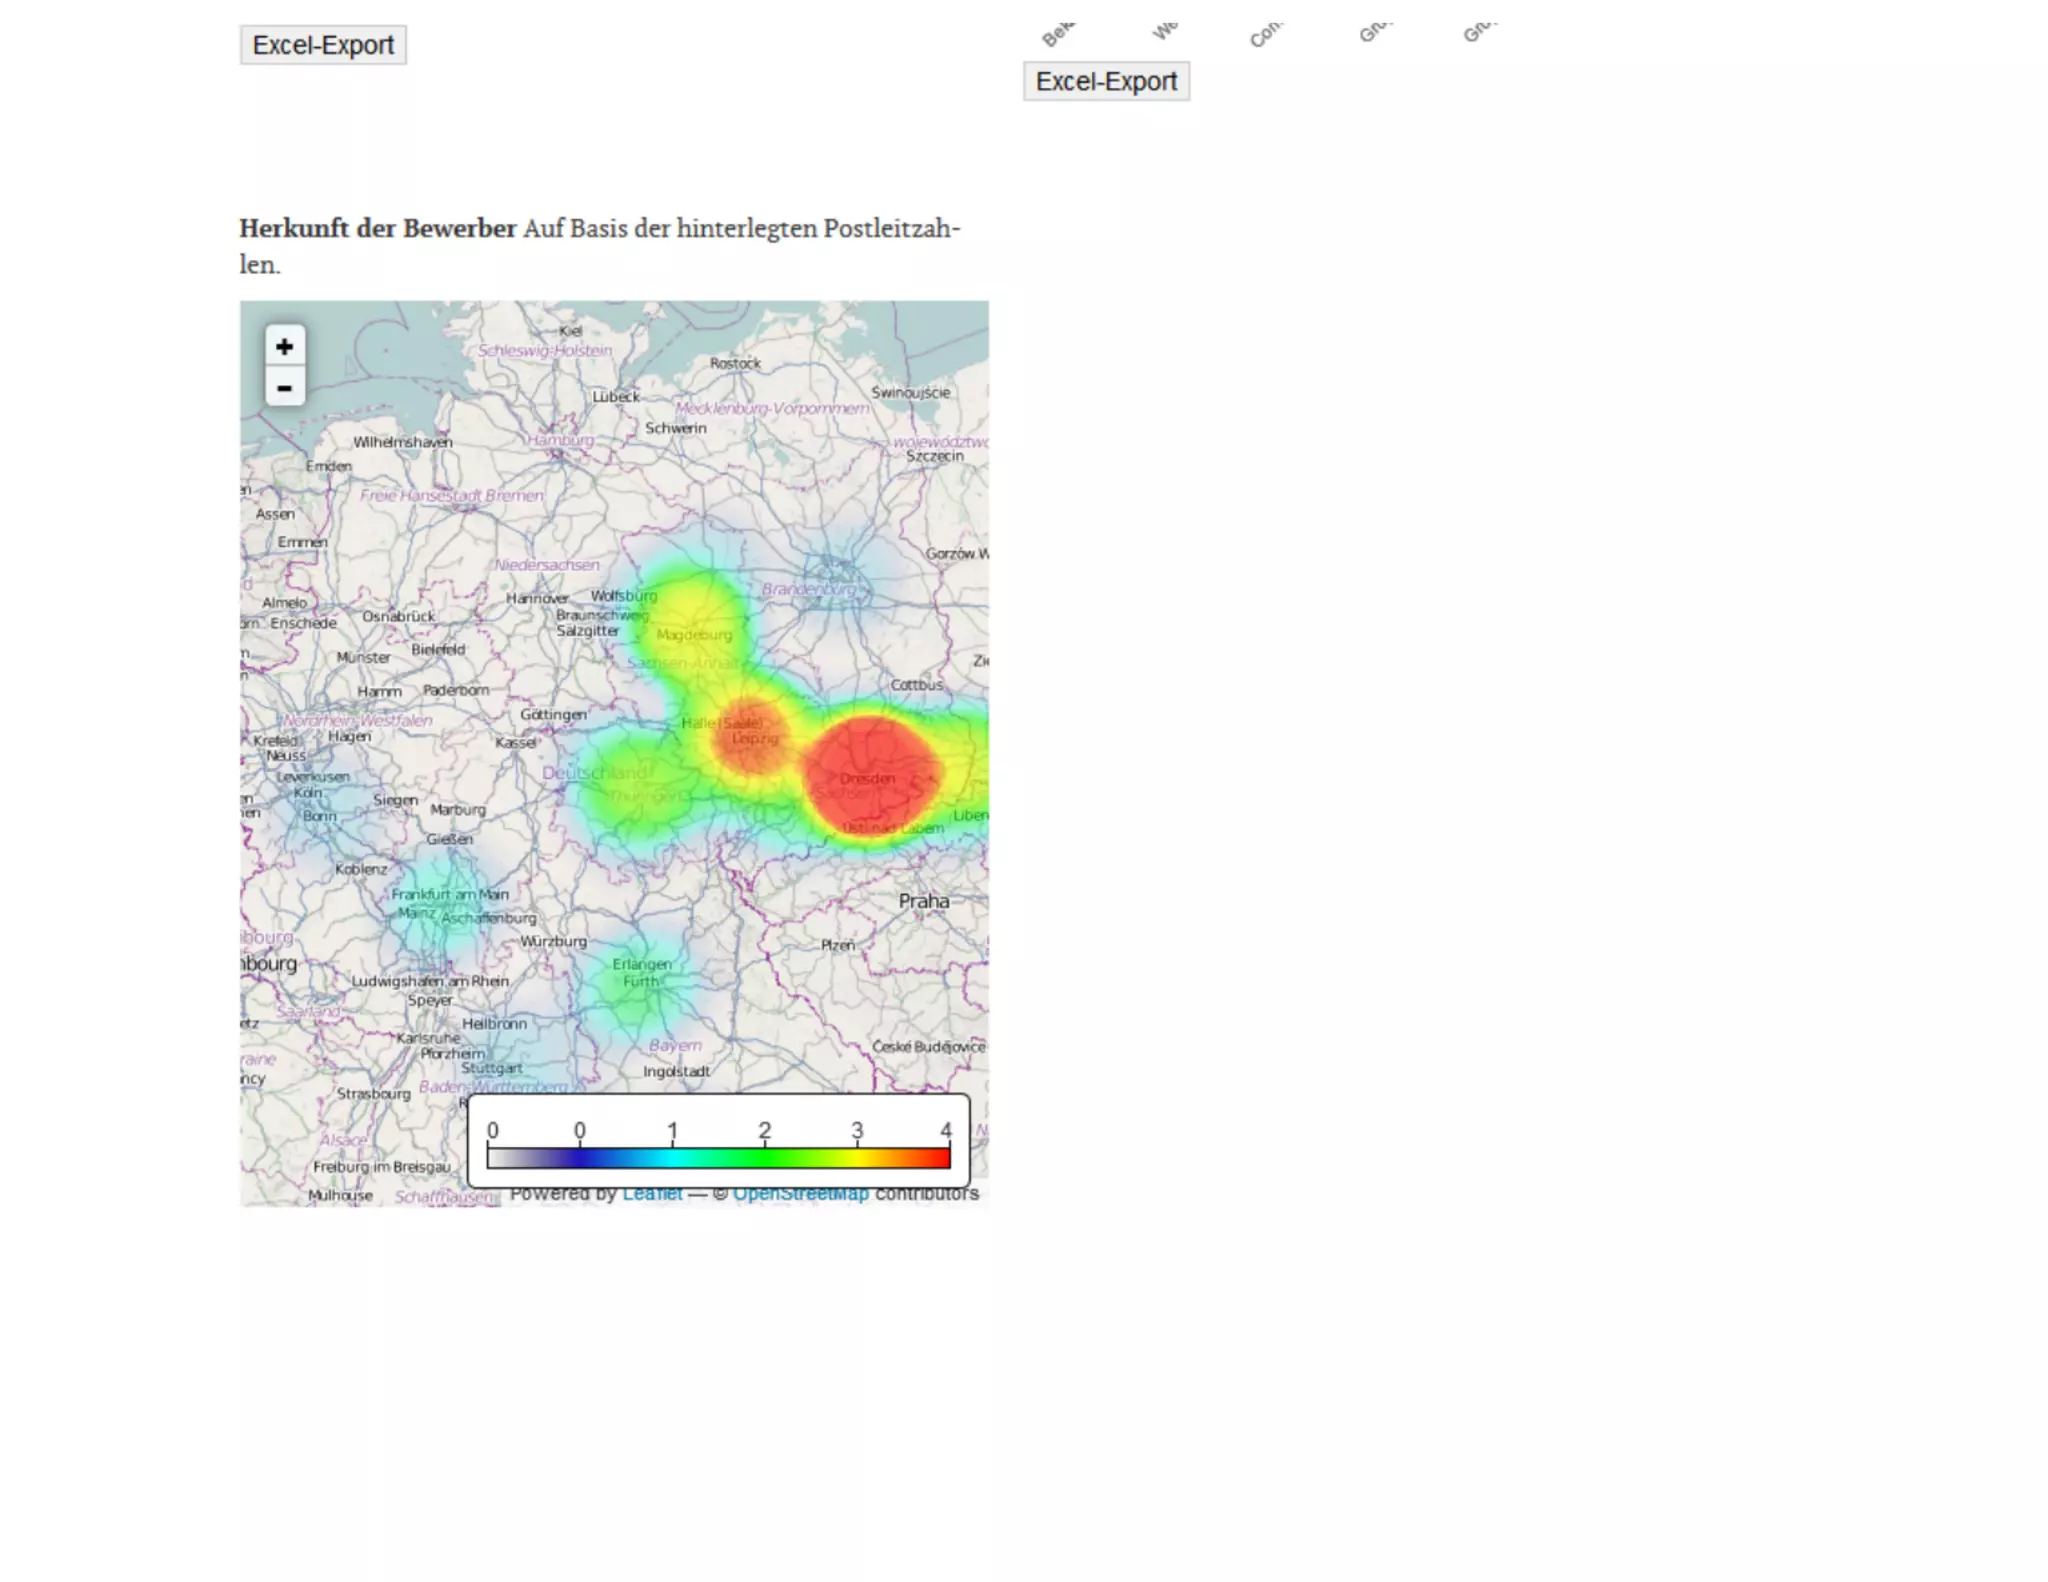Open the OpenStreetMap attribution link
The image size is (2048, 1582).
pyautogui.click(x=800, y=1194)
